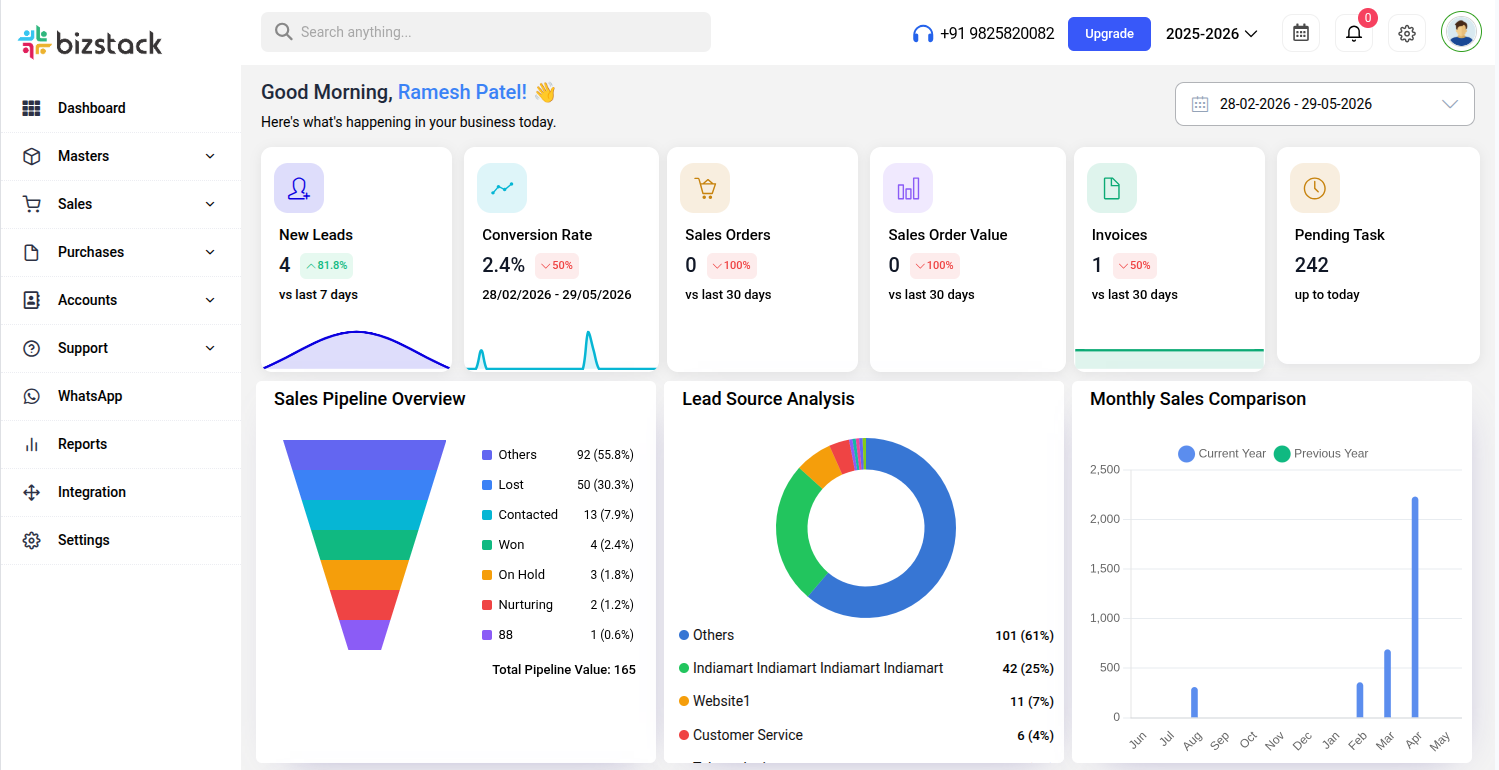Click the April bar in sales chart

[1415, 607]
